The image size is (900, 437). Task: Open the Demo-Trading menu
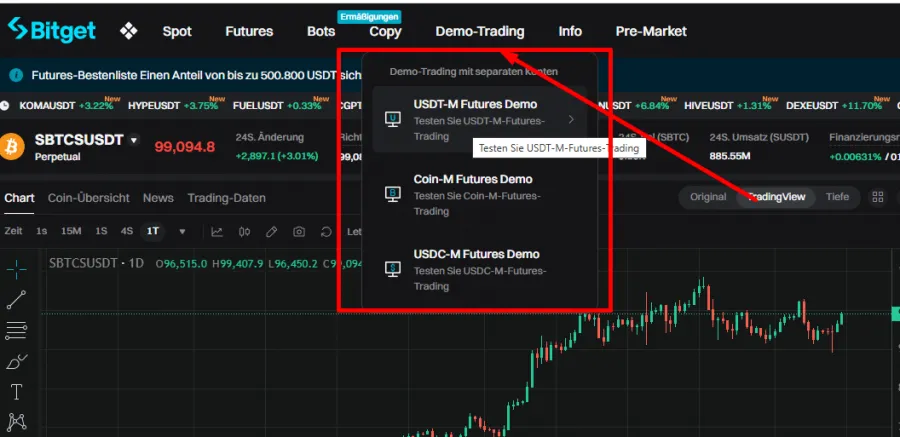click(x=480, y=32)
